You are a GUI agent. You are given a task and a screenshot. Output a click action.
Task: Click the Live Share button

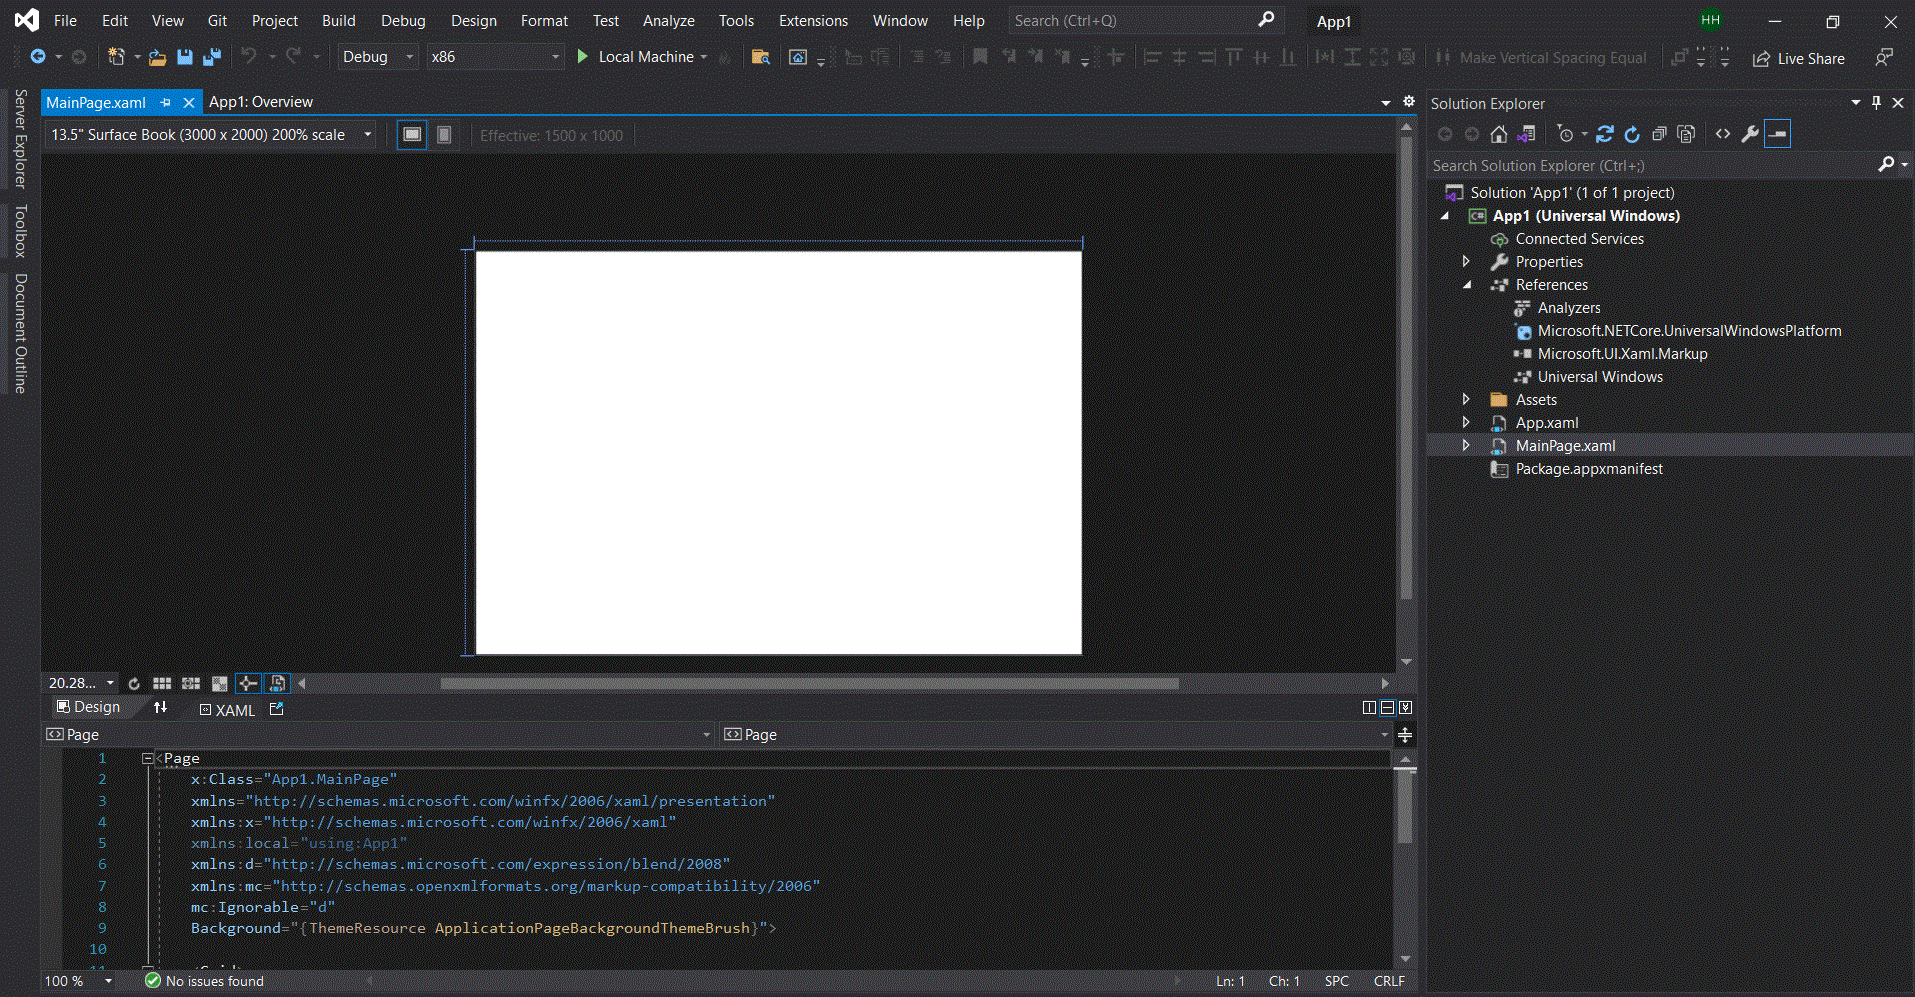(1798, 58)
